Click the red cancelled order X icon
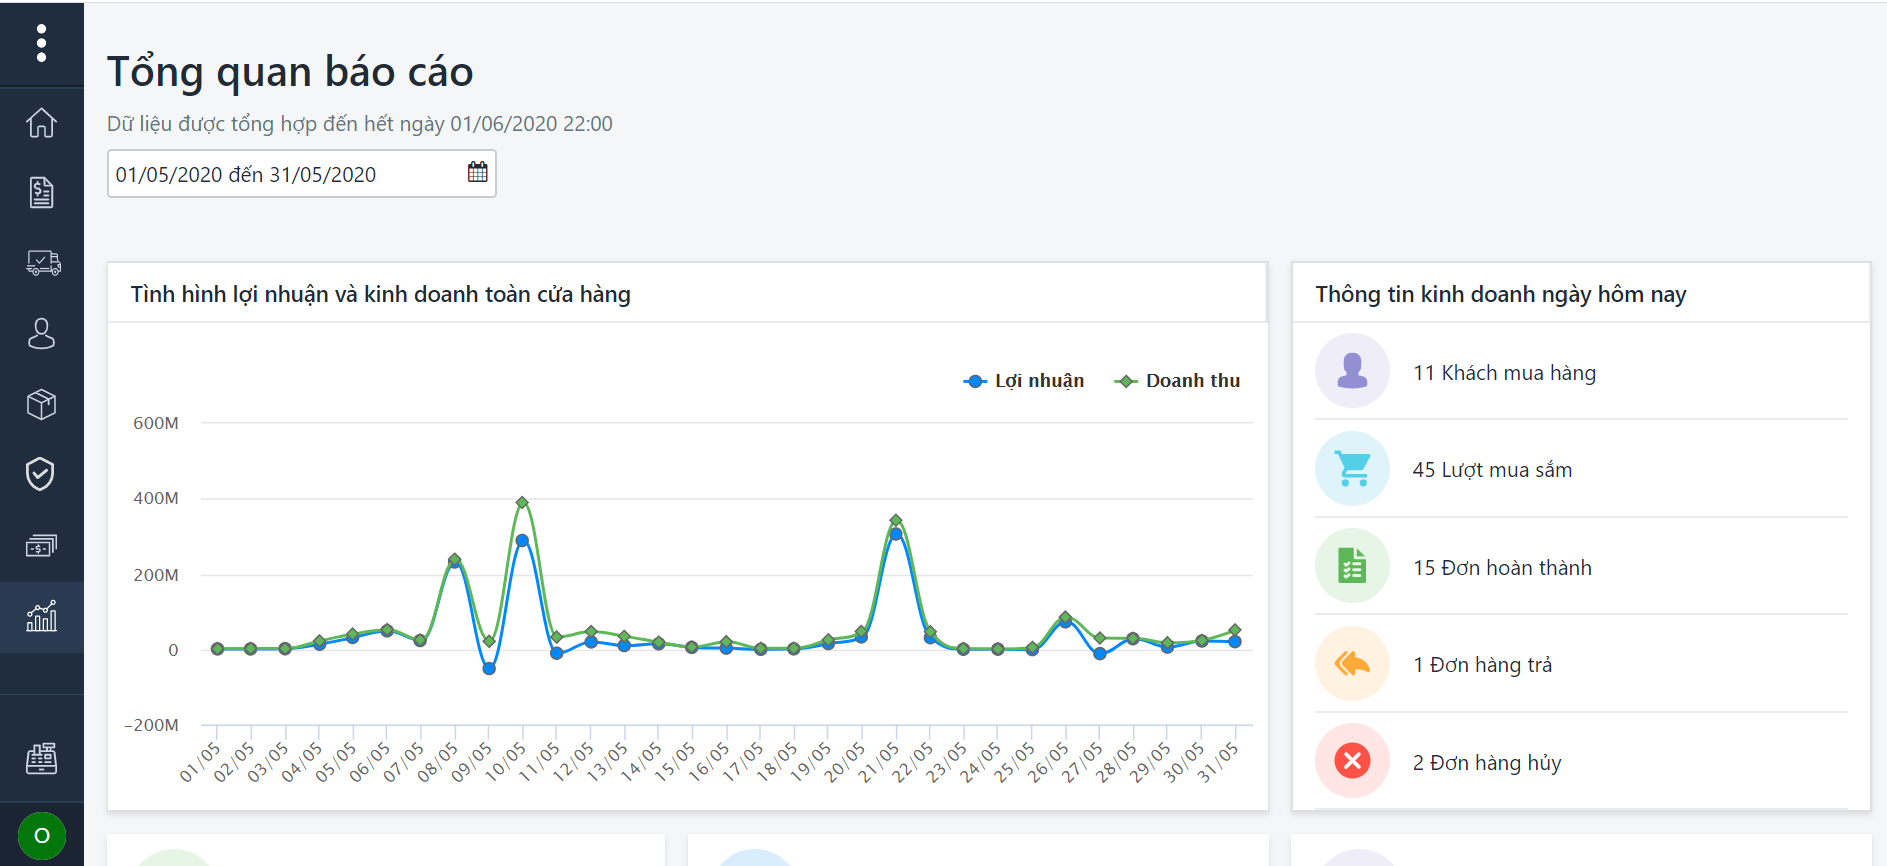 coord(1352,761)
